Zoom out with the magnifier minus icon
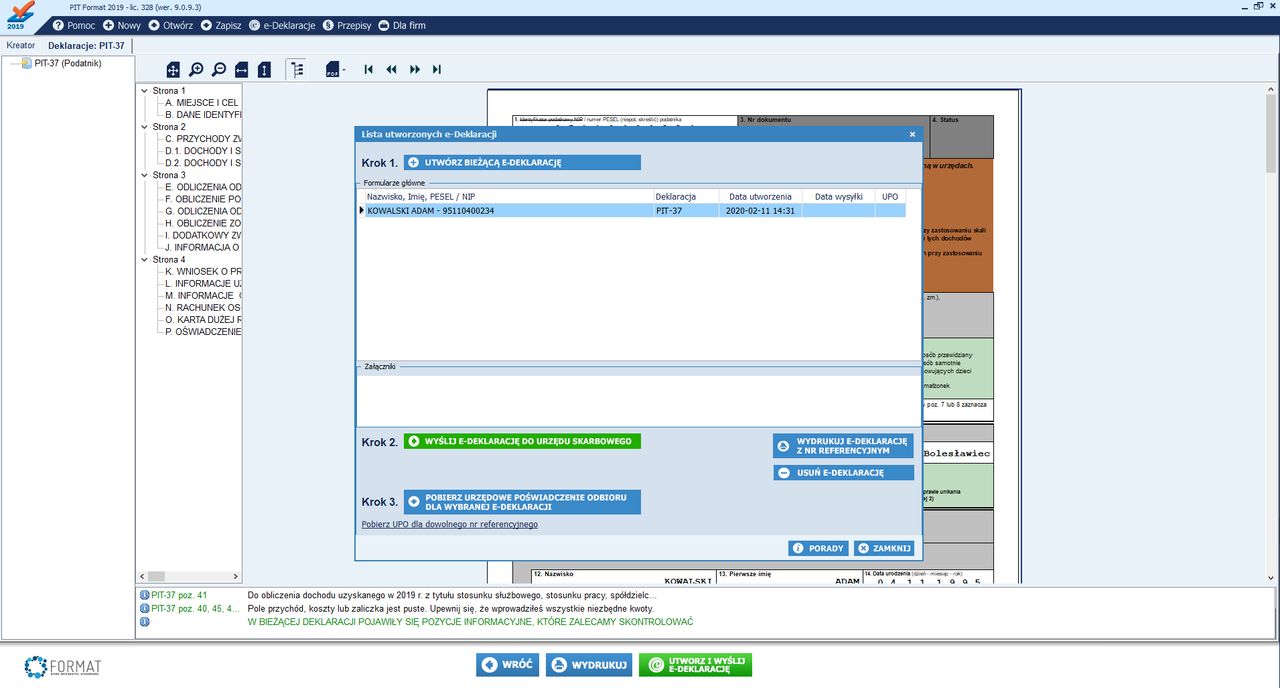Image resolution: width=1280 pixels, height=688 pixels. (219, 69)
